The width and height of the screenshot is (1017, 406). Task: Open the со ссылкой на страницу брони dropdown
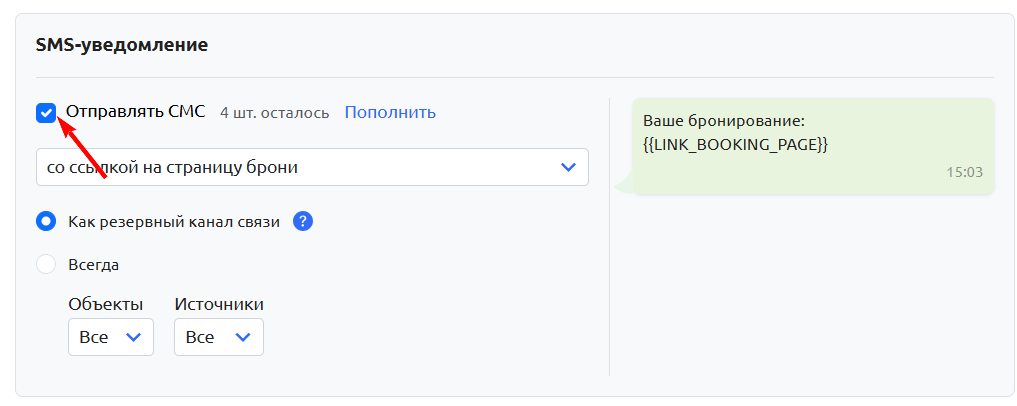point(312,167)
